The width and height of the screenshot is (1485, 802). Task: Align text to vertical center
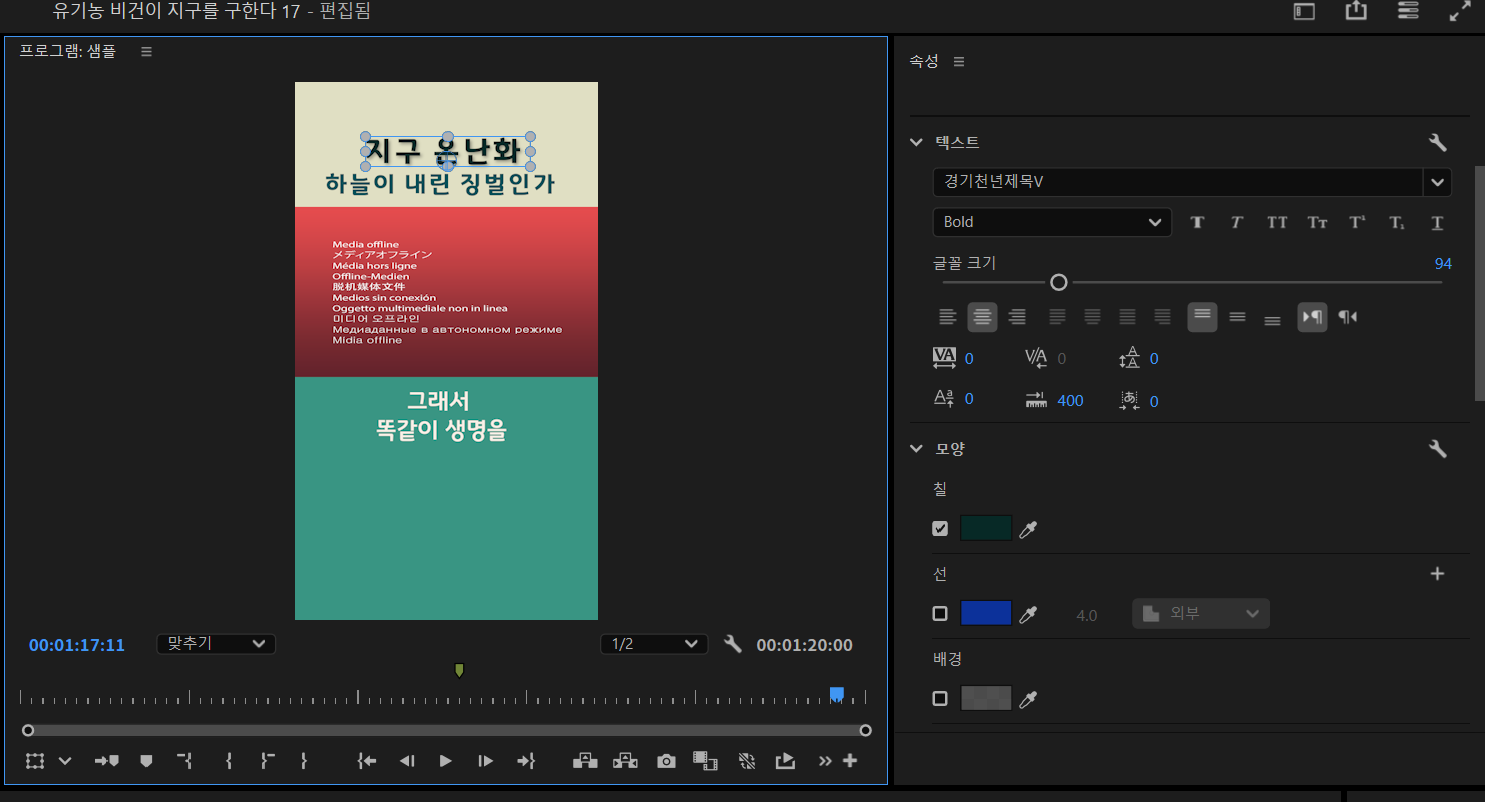[1237, 317]
